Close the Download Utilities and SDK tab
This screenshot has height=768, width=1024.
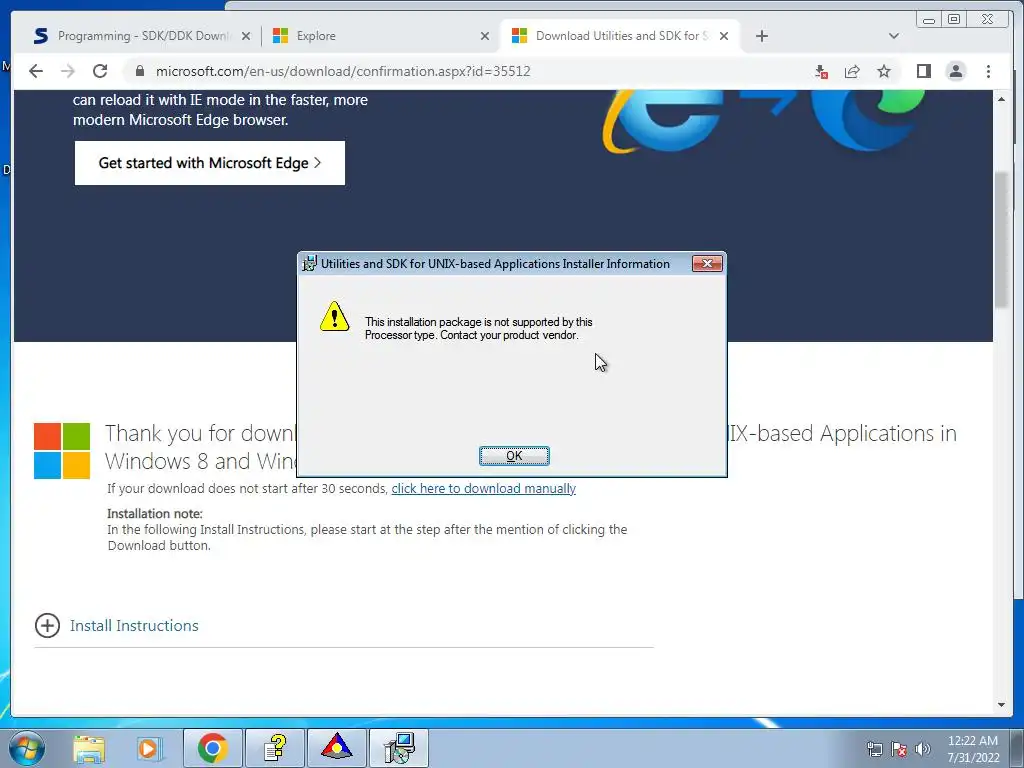point(724,37)
